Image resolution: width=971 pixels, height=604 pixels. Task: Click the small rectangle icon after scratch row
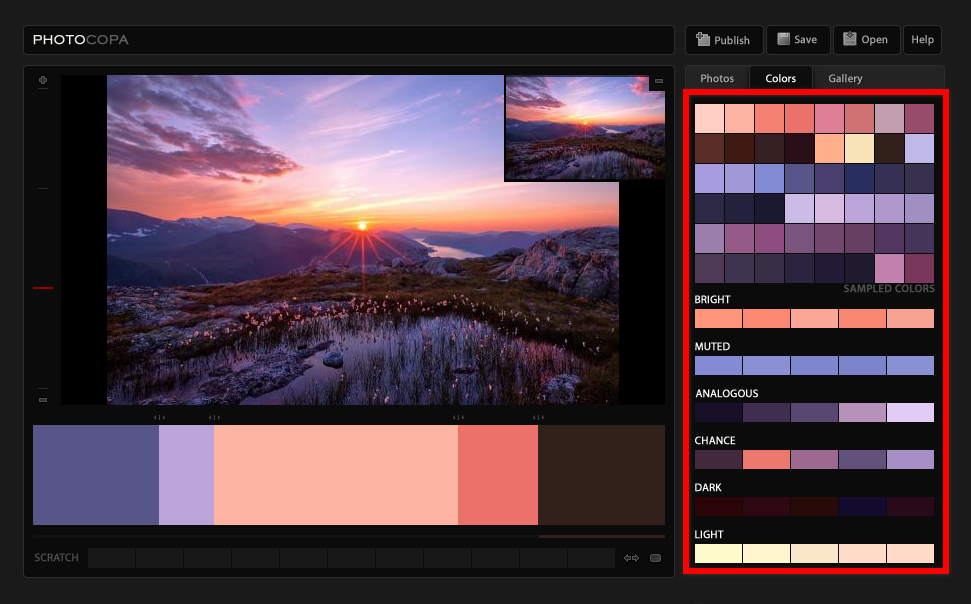[x=655, y=558]
